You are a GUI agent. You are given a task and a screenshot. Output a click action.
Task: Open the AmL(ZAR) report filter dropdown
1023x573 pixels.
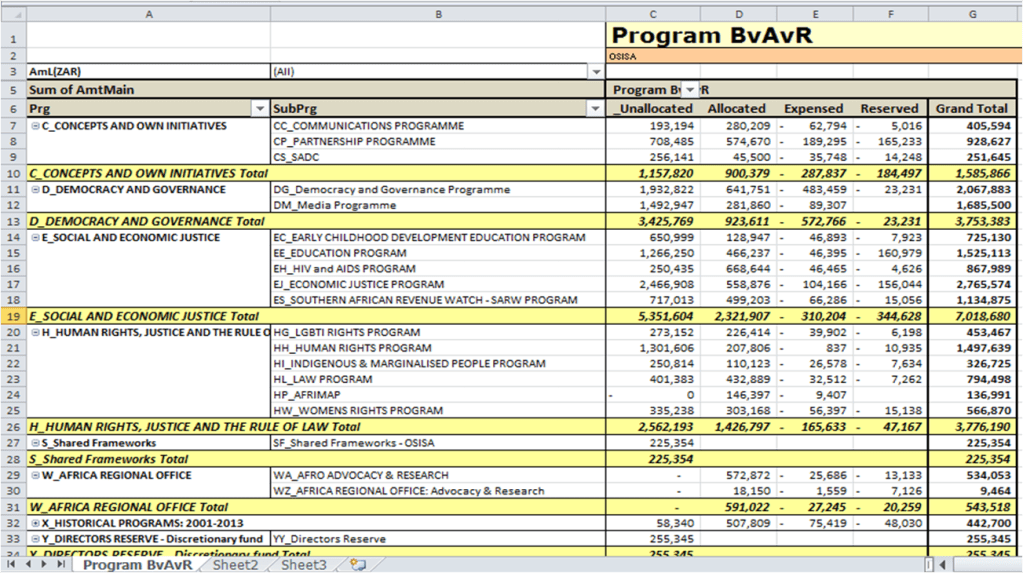click(x=596, y=72)
